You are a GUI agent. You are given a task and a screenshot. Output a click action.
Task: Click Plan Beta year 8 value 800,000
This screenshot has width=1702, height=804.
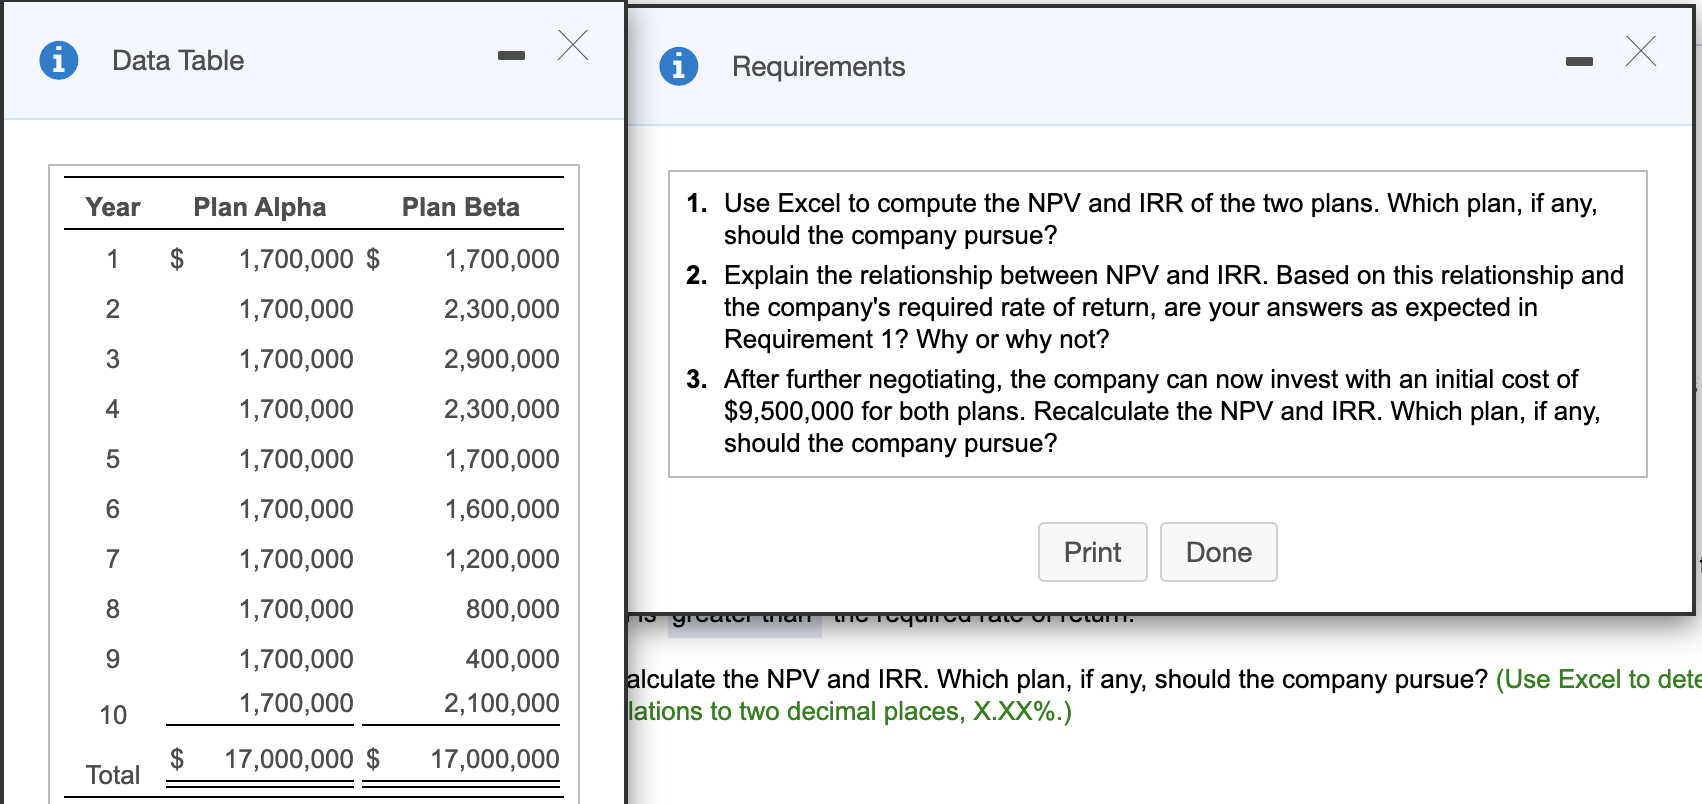(x=513, y=609)
